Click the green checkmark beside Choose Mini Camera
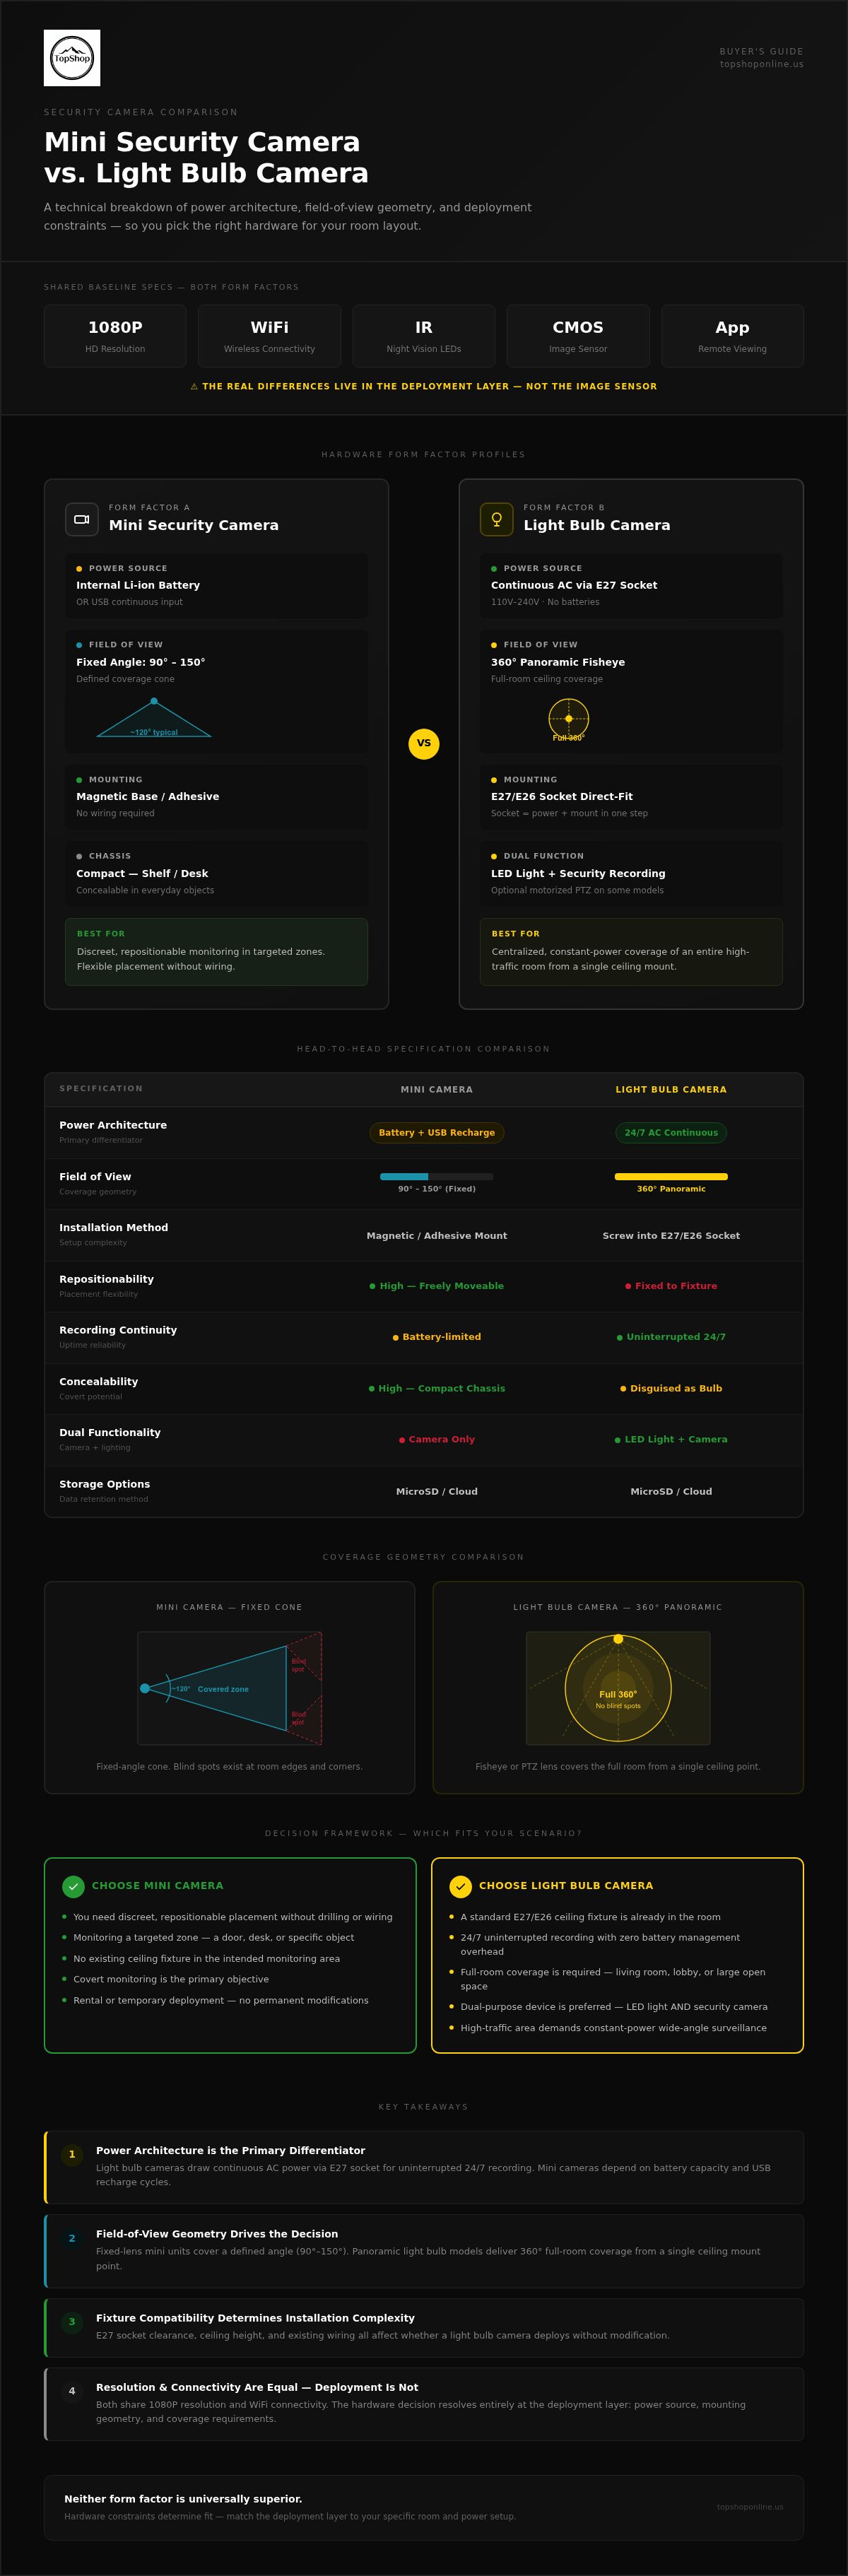The image size is (848, 2576). (x=73, y=1886)
